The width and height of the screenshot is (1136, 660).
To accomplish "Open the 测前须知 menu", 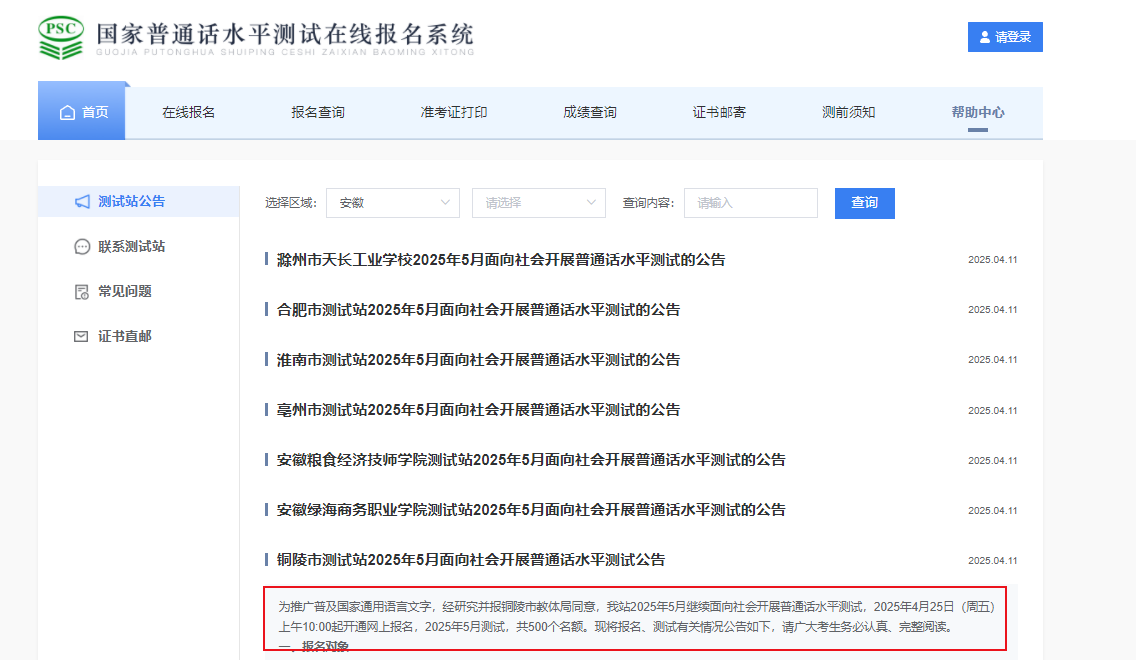I will [x=848, y=112].
